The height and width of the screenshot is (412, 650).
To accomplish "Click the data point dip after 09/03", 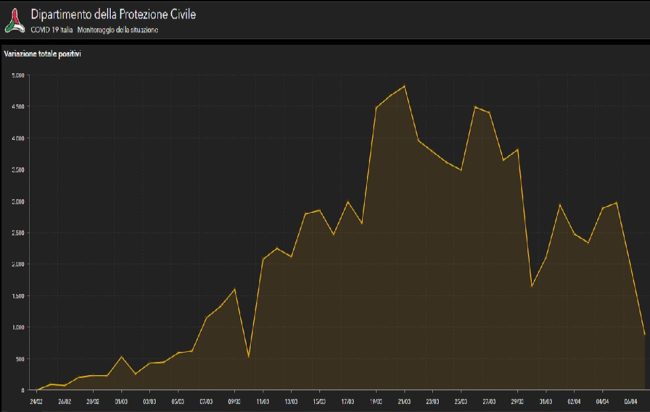I will pos(249,356).
